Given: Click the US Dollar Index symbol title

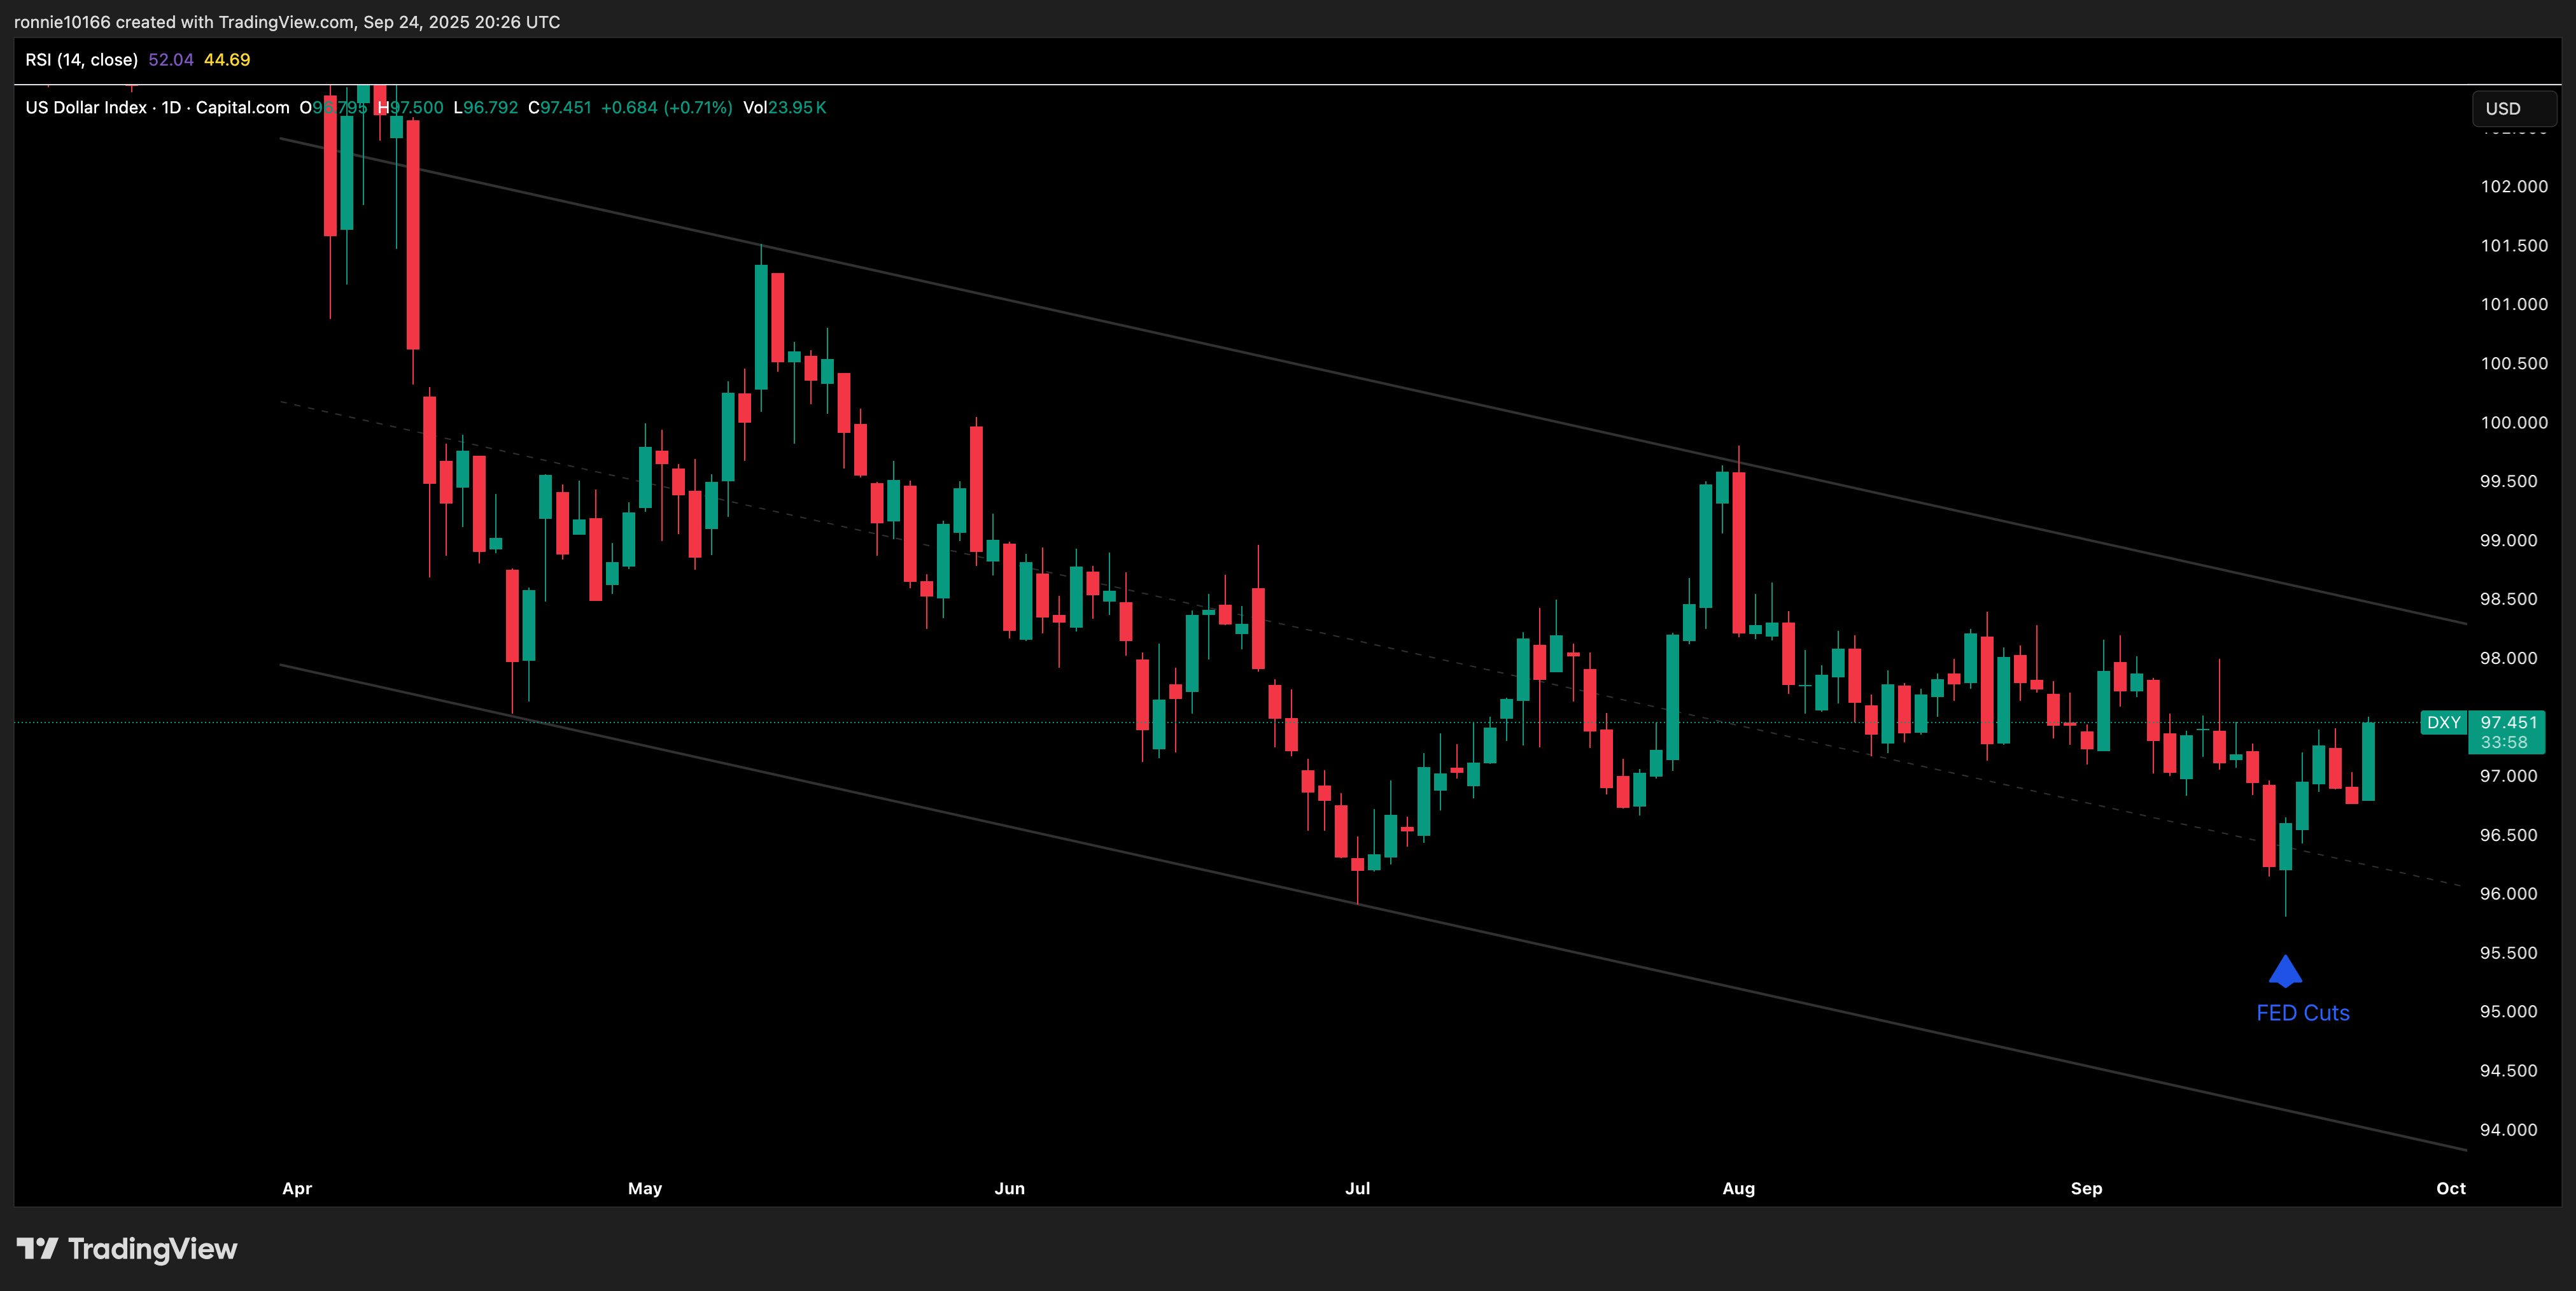Looking at the screenshot, I should (x=86, y=108).
